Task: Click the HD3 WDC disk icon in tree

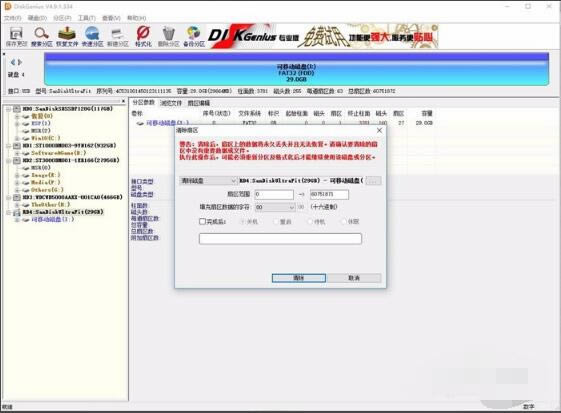Action: click(16, 197)
